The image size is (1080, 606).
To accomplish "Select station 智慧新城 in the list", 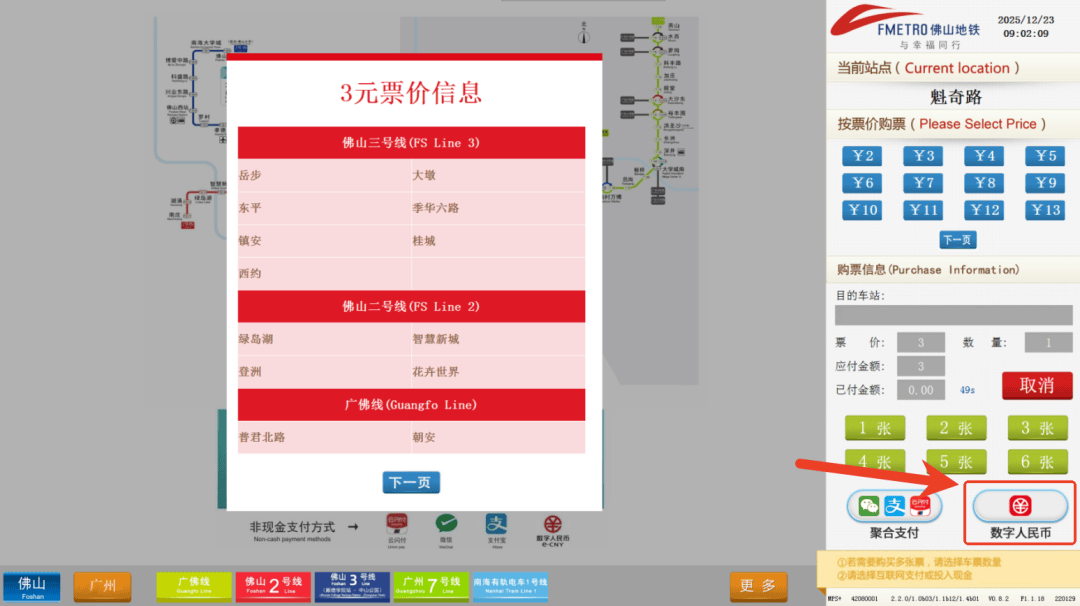I will click(x=498, y=339).
